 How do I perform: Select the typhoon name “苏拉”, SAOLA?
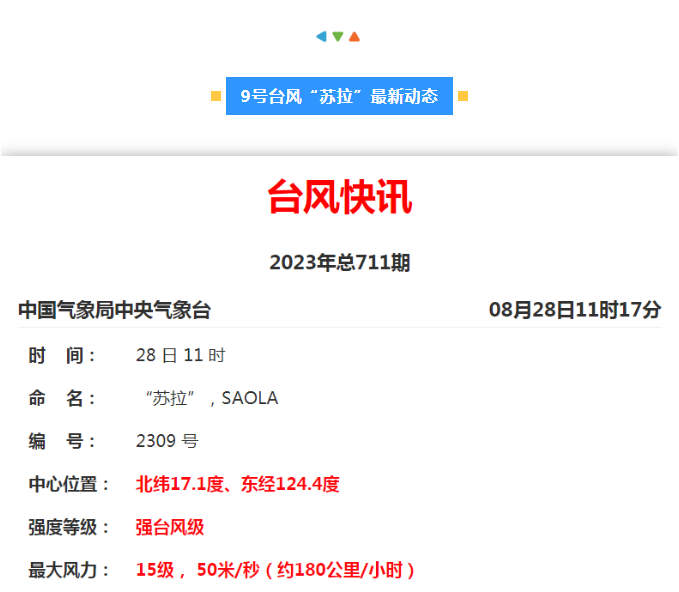[210, 398]
